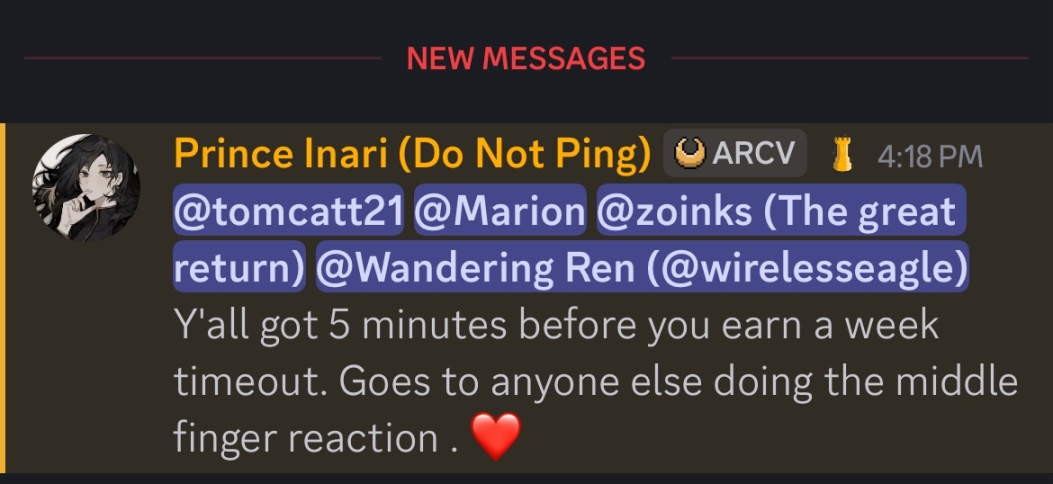Click the red divider line right of NEW MESSAGES
This screenshot has width=1053, height=484.
[850, 58]
